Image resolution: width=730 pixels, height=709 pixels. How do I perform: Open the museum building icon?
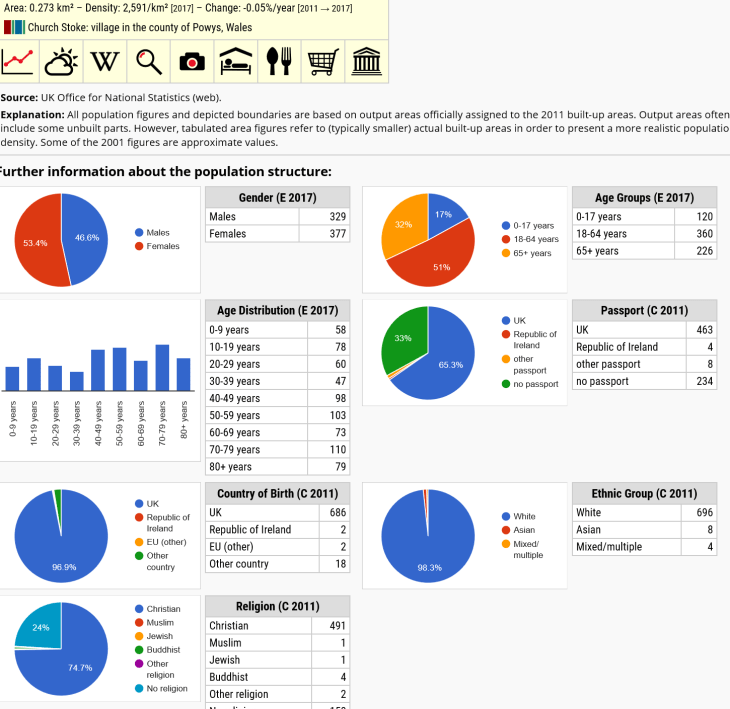click(x=366, y=62)
